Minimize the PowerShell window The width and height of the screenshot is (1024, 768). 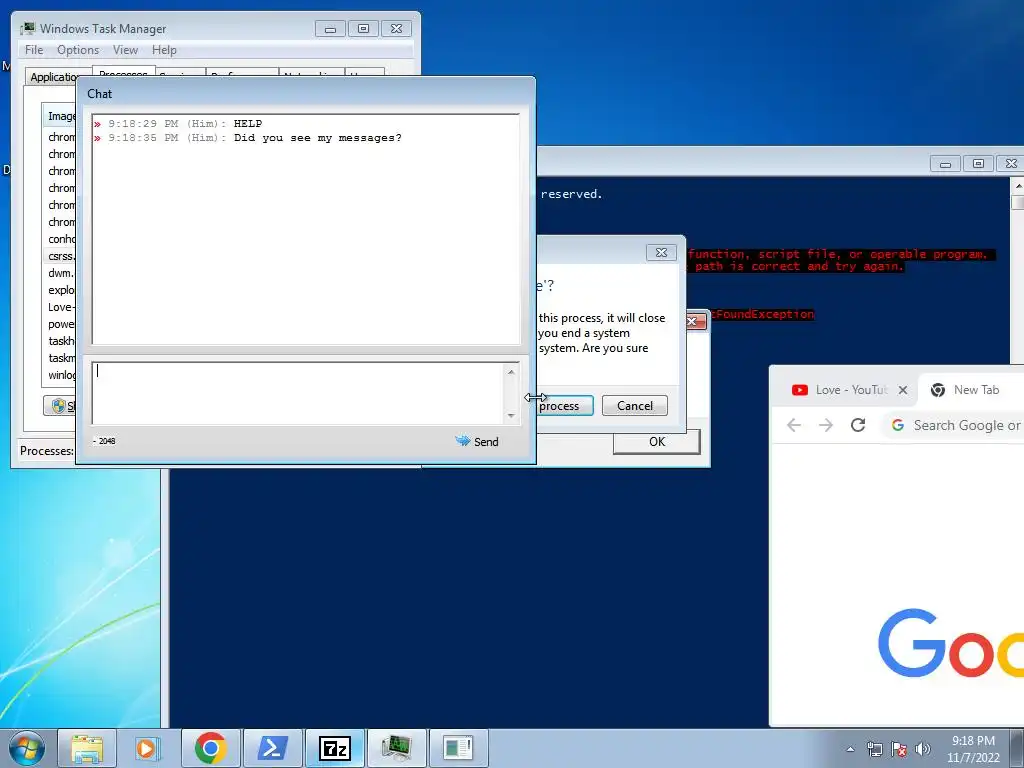click(945, 164)
